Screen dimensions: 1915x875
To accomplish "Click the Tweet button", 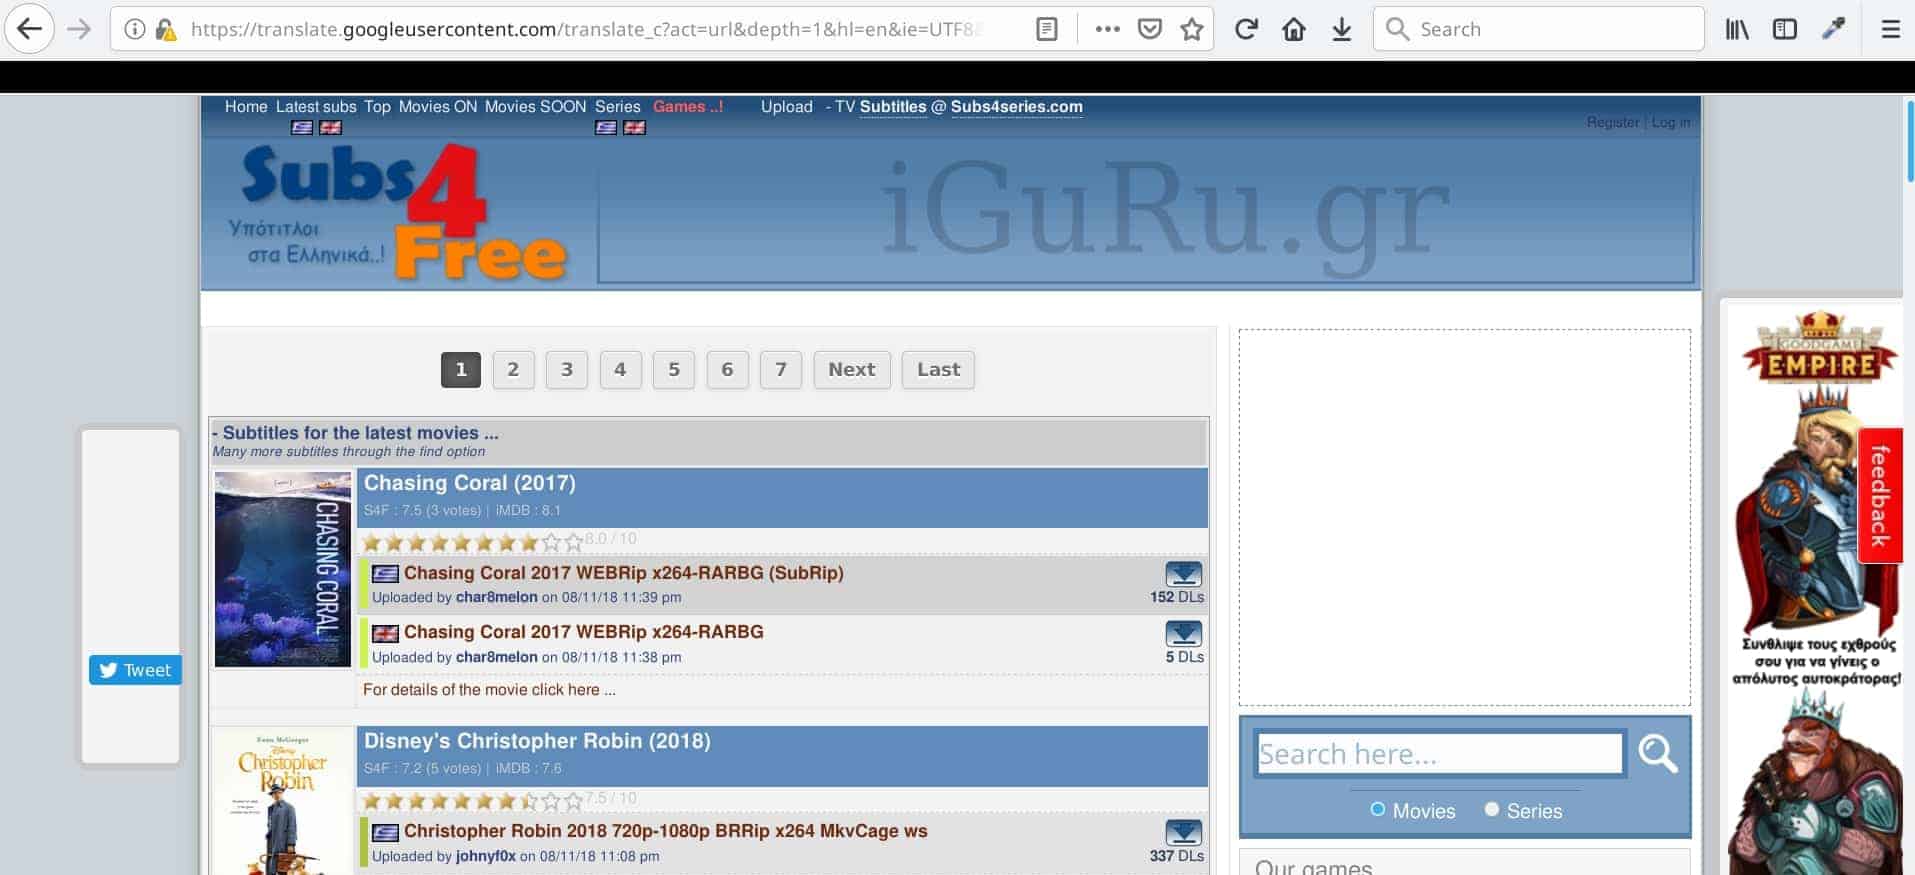I will click(135, 670).
